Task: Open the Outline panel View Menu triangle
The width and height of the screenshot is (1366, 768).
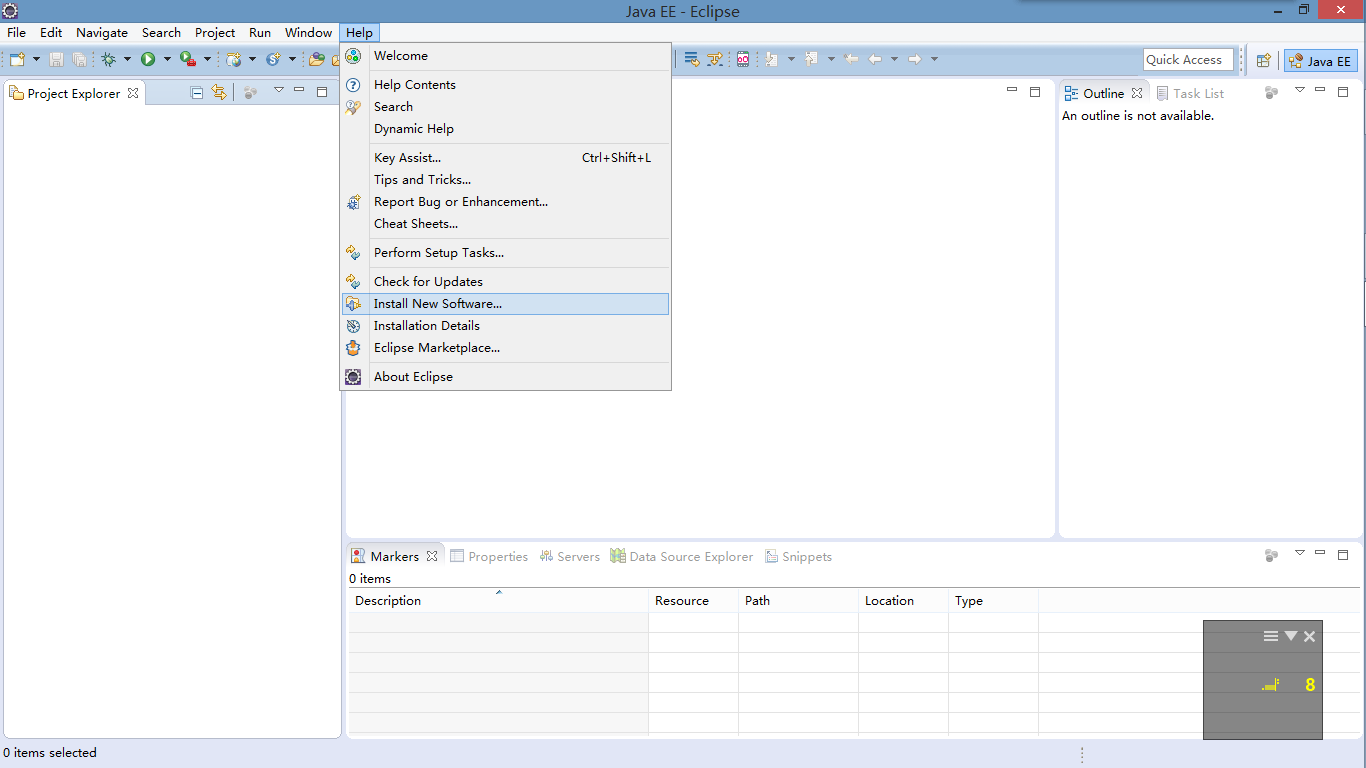Action: tap(1300, 90)
